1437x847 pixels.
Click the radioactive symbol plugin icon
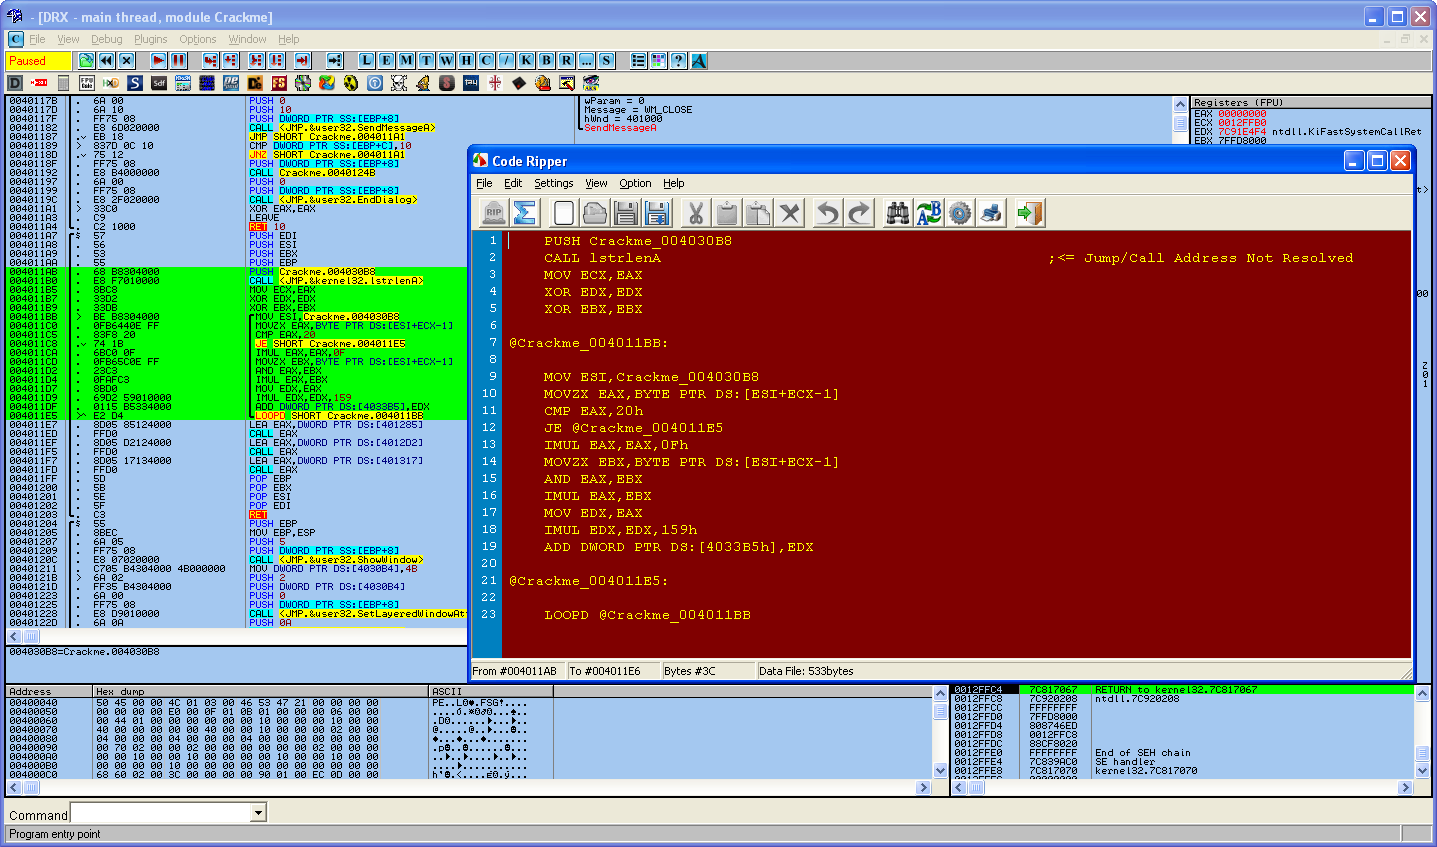tap(350, 83)
